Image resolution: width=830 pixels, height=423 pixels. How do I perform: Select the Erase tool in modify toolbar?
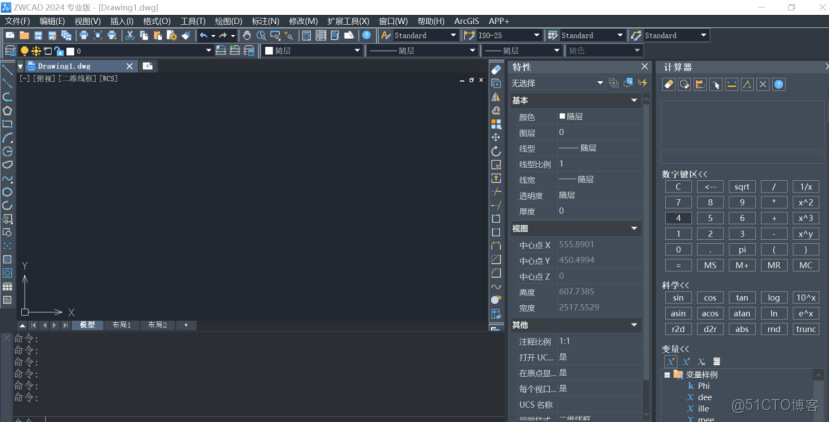pyautogui.click(x=496, y=70)
